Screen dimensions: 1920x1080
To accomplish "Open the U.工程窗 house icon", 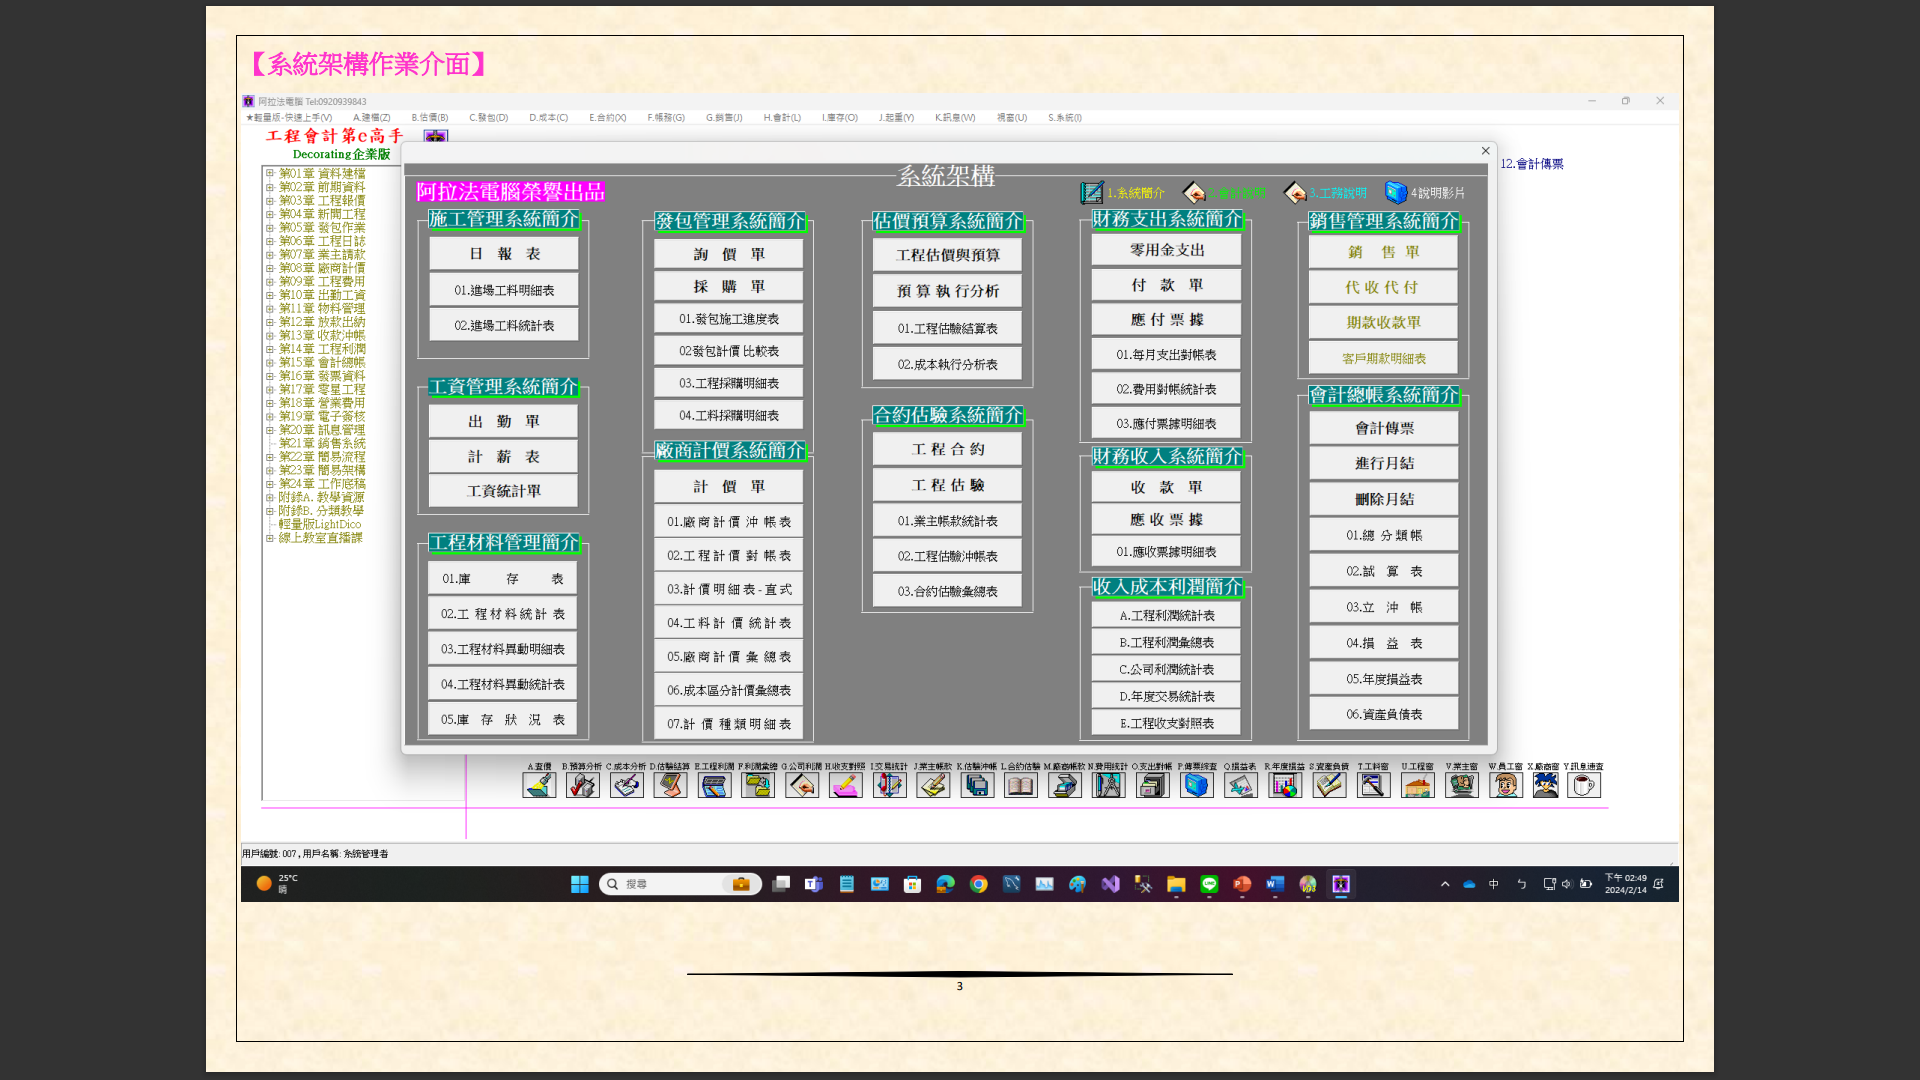I will (1417, 785).
